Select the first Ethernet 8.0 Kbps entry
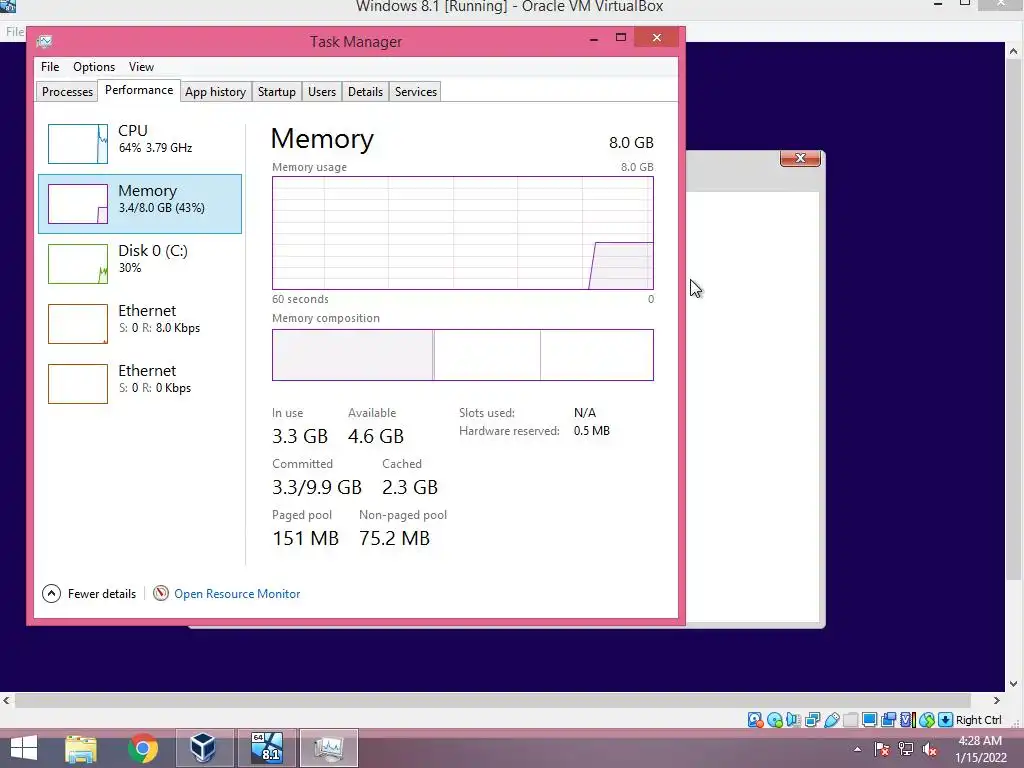1024x768 pixels. tap(140, 324)
